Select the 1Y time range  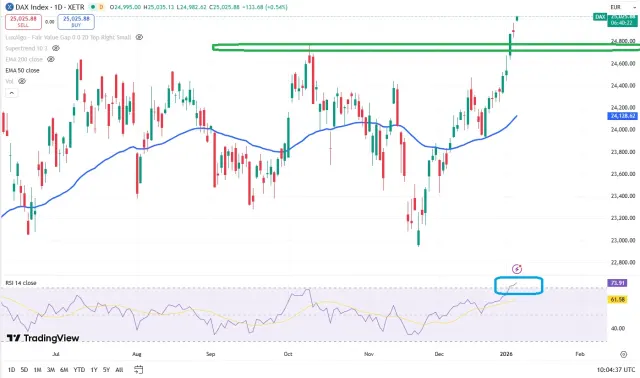[x=94, y=370]
